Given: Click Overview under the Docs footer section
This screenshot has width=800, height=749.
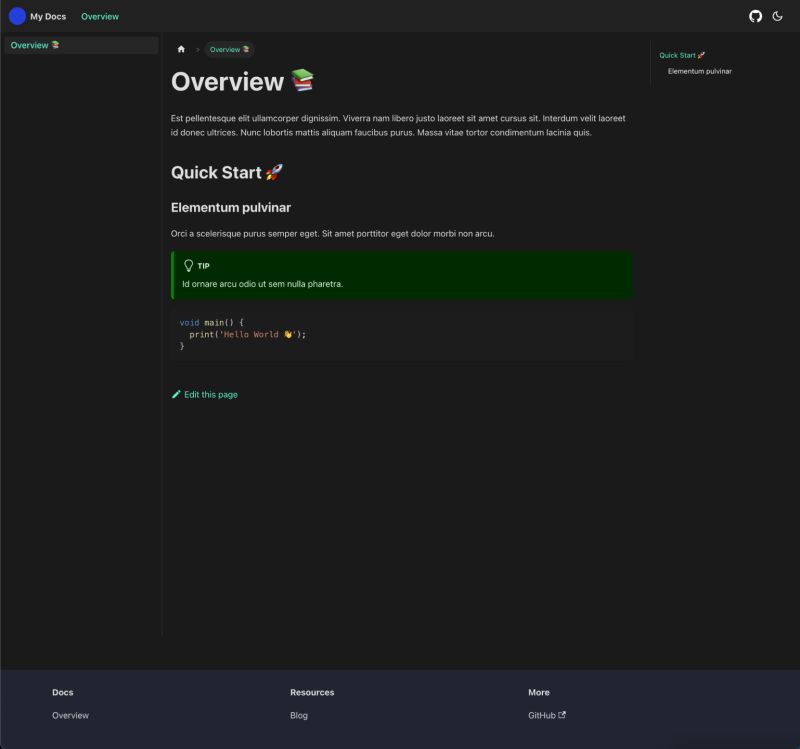Looking at the screenshot, I should 69,715.
